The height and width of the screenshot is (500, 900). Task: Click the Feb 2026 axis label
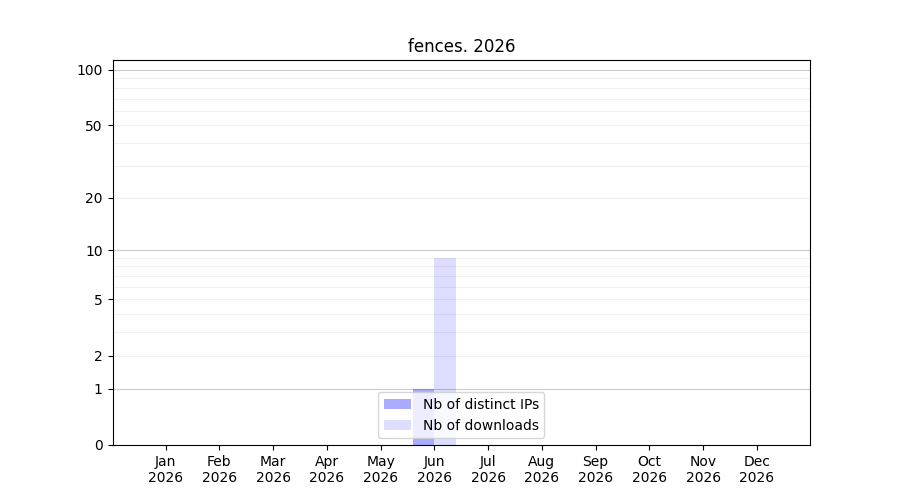219,469
